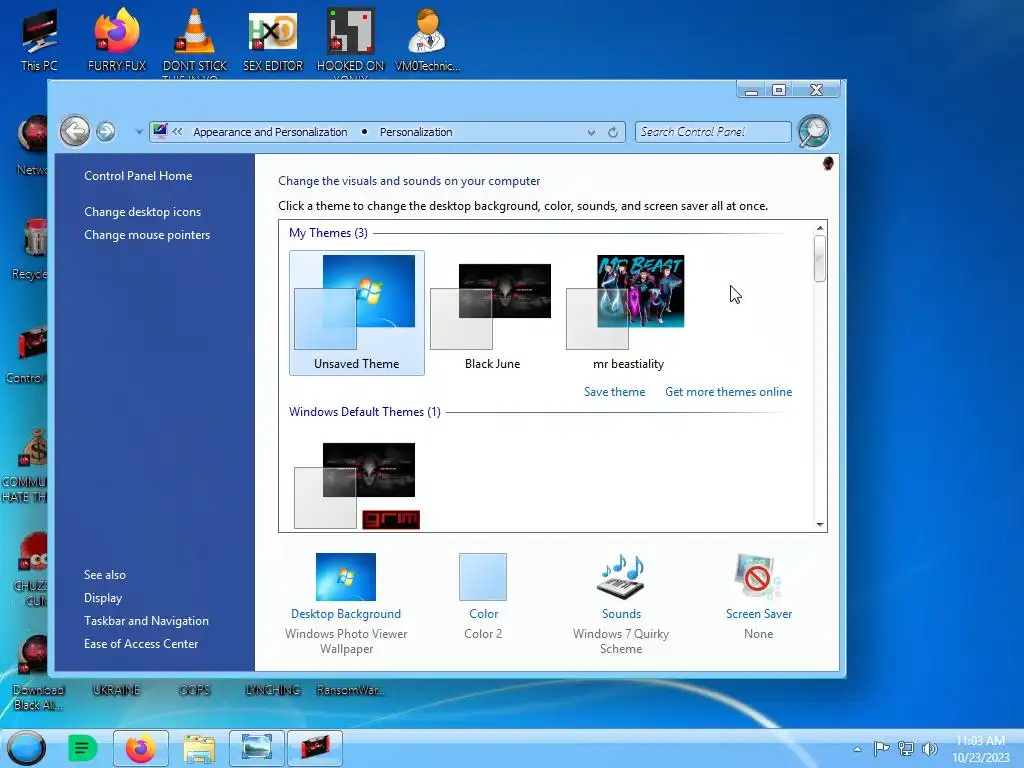
Task: Open the UKRAINE desktop shortcut
Action: 116,690
